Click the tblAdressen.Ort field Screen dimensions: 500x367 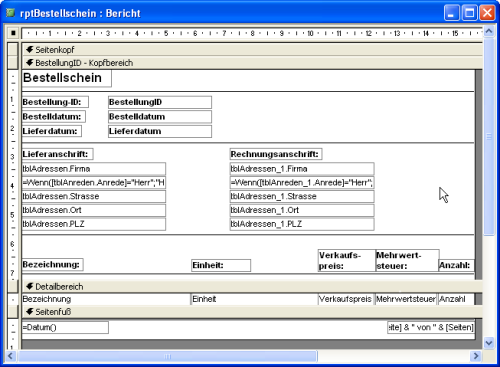[94, 210]
